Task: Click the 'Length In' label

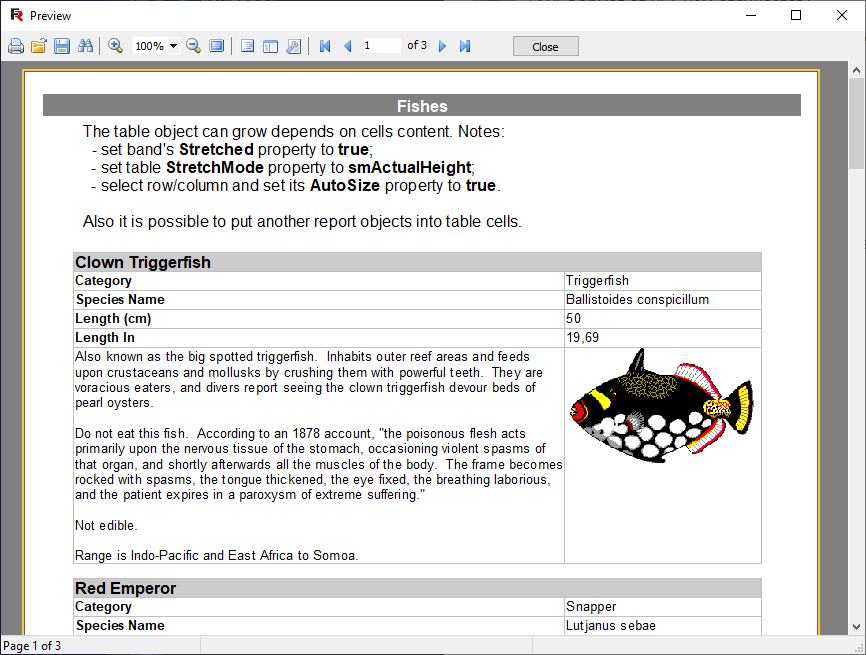Action: (105, 337)
